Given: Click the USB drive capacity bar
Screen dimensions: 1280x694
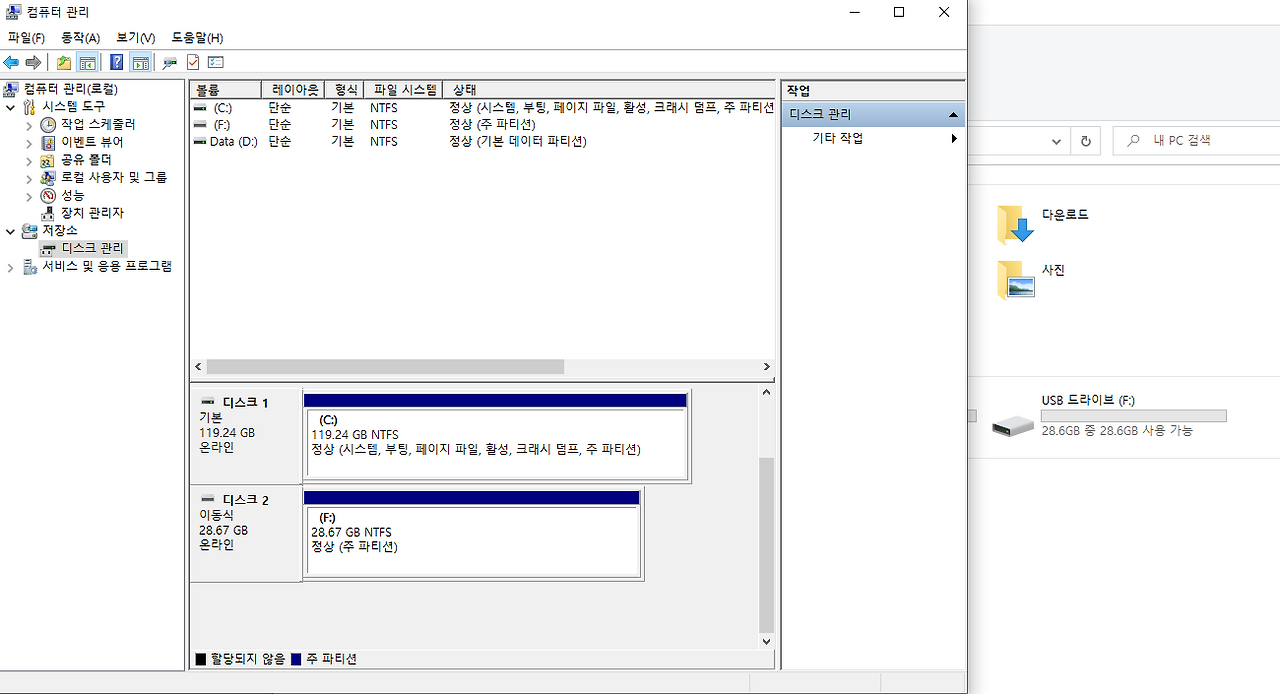Looking at the screenshot, I should pos(1133,416).
